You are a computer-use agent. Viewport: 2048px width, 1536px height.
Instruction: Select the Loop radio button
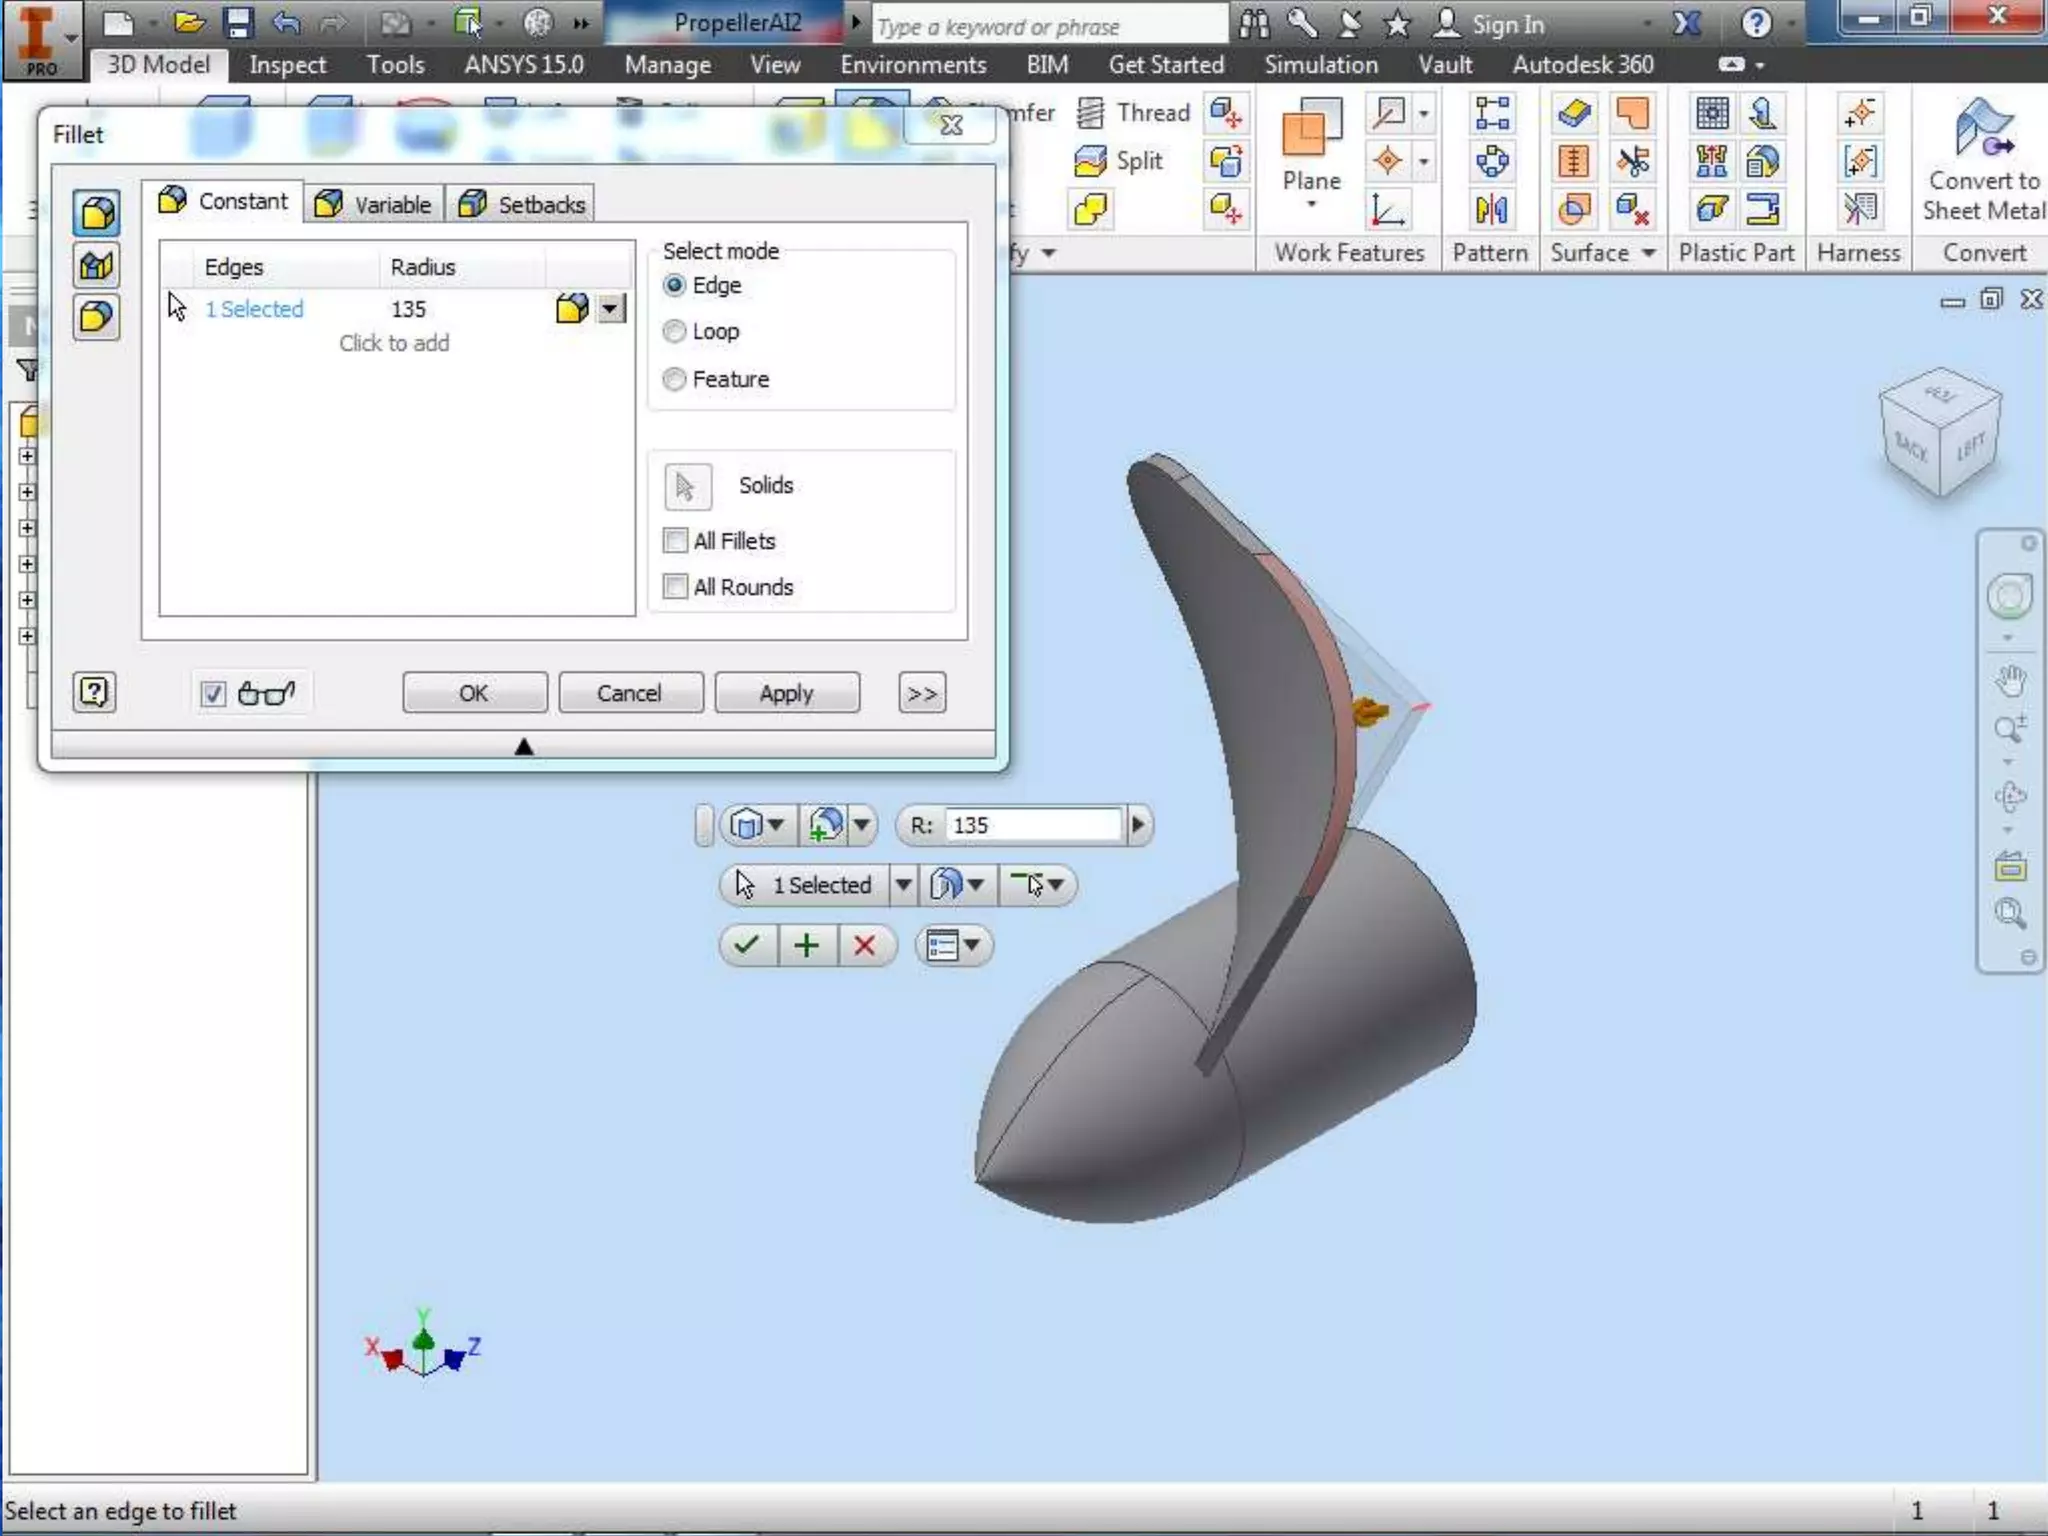[x=675, y=331]
